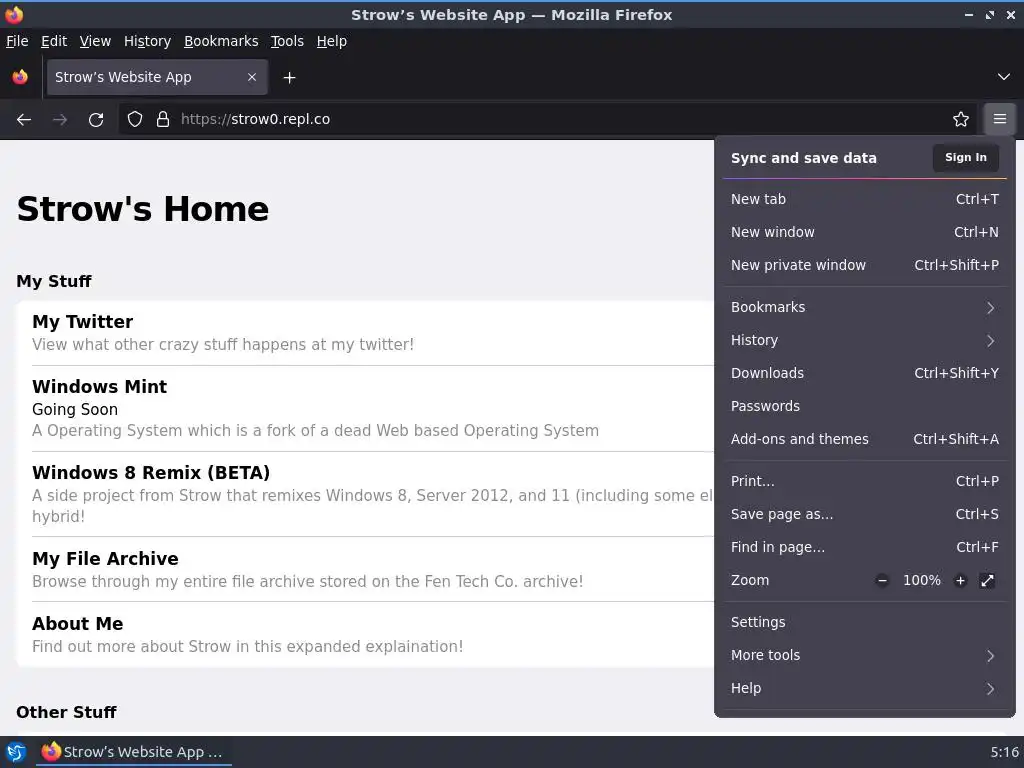Viewport: 1024px width, 768px height.
Task: Click the forward navigation arrow
Action: click(x=60, y=120)
